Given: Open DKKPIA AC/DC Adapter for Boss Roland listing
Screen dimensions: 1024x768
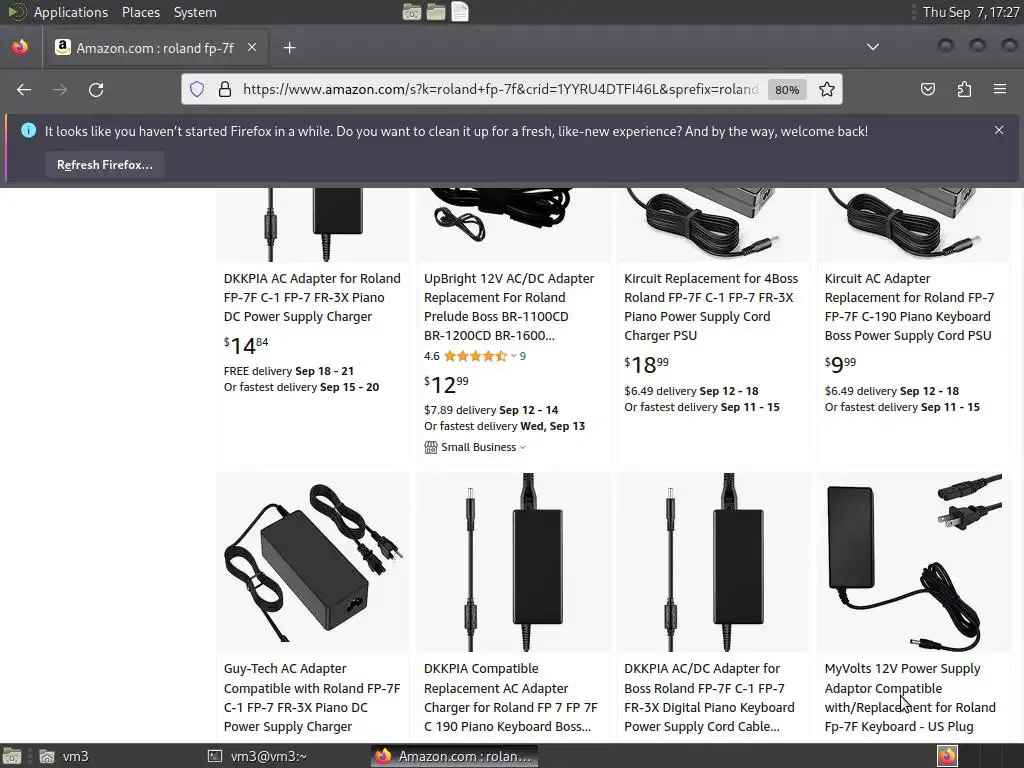Looking at the screenshot, I should pyautogui.click(x=709, y=697).
